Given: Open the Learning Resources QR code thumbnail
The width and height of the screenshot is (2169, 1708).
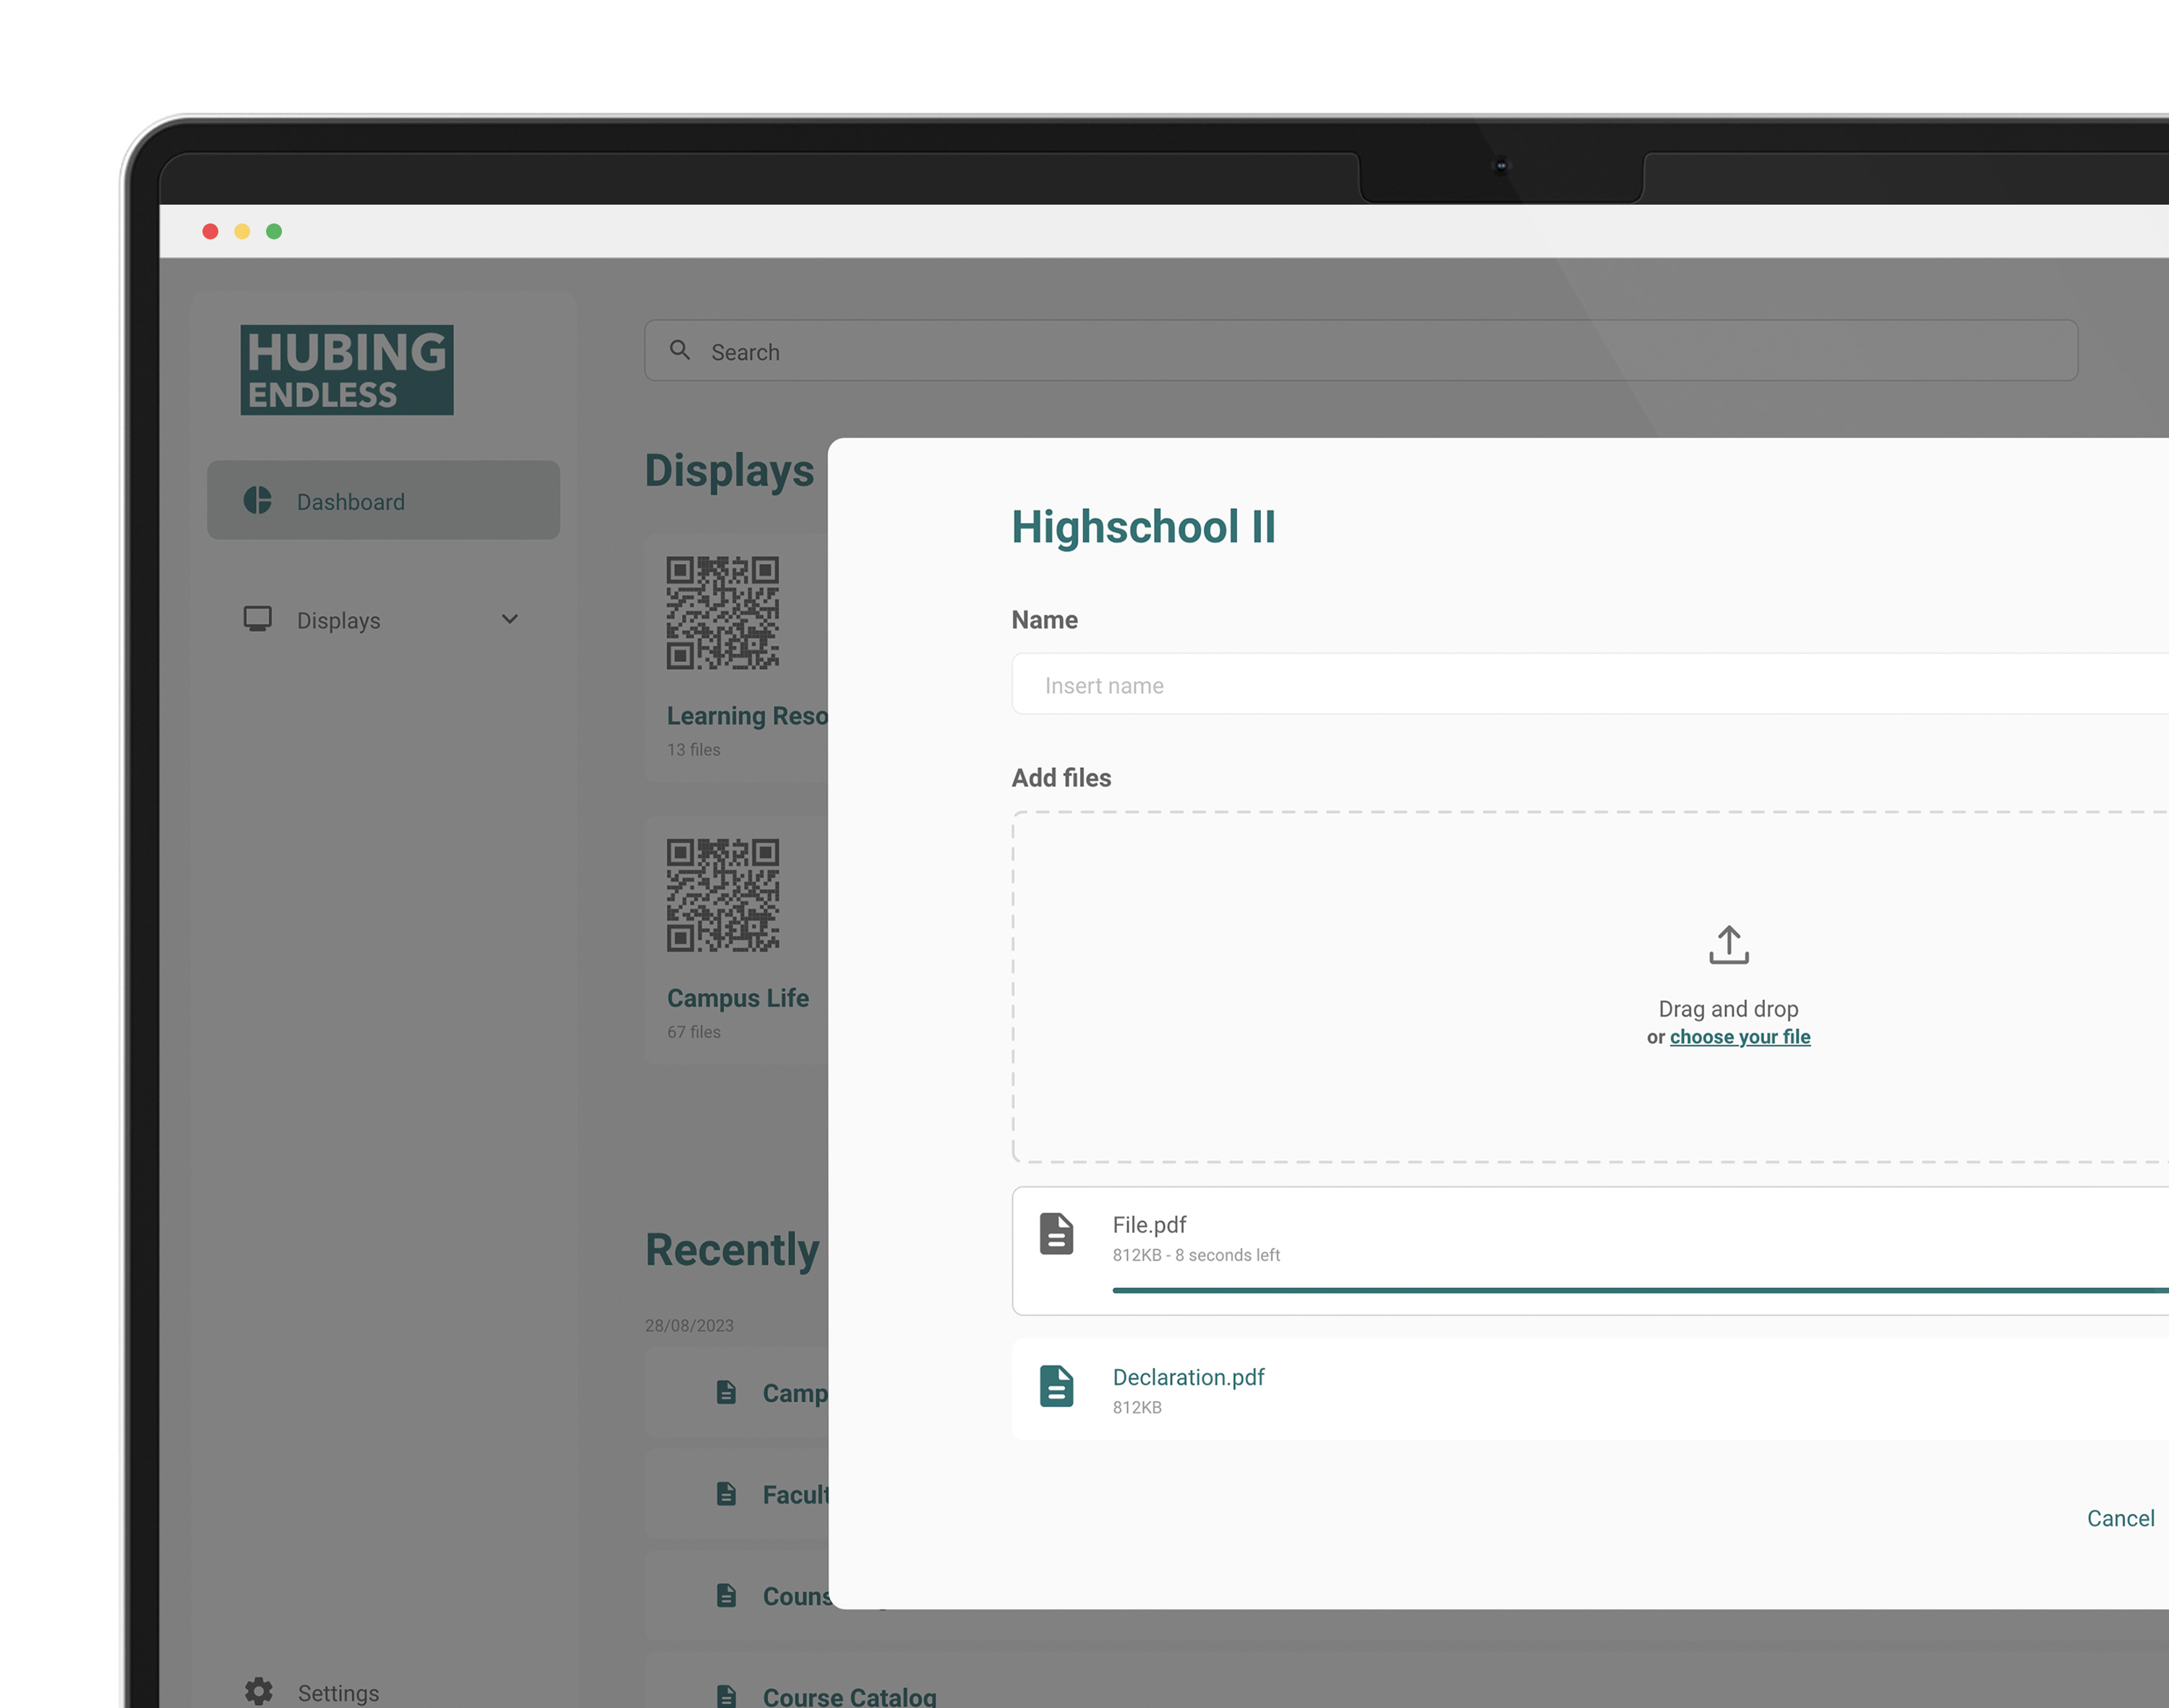Looking at the screenshot, I should (x=723, y=612).
